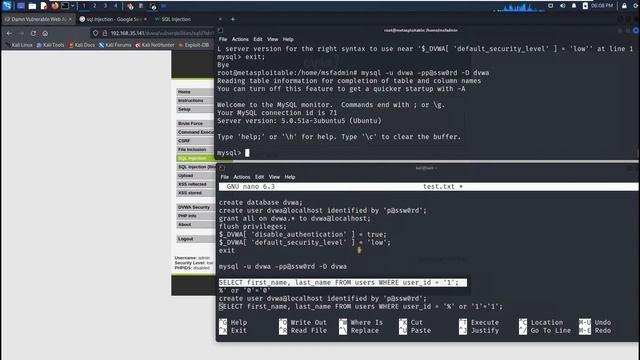The height and width of the screenshot is (360, 640).
Task: Open the Kali Tools bookmark
Action: click(50, 45)
